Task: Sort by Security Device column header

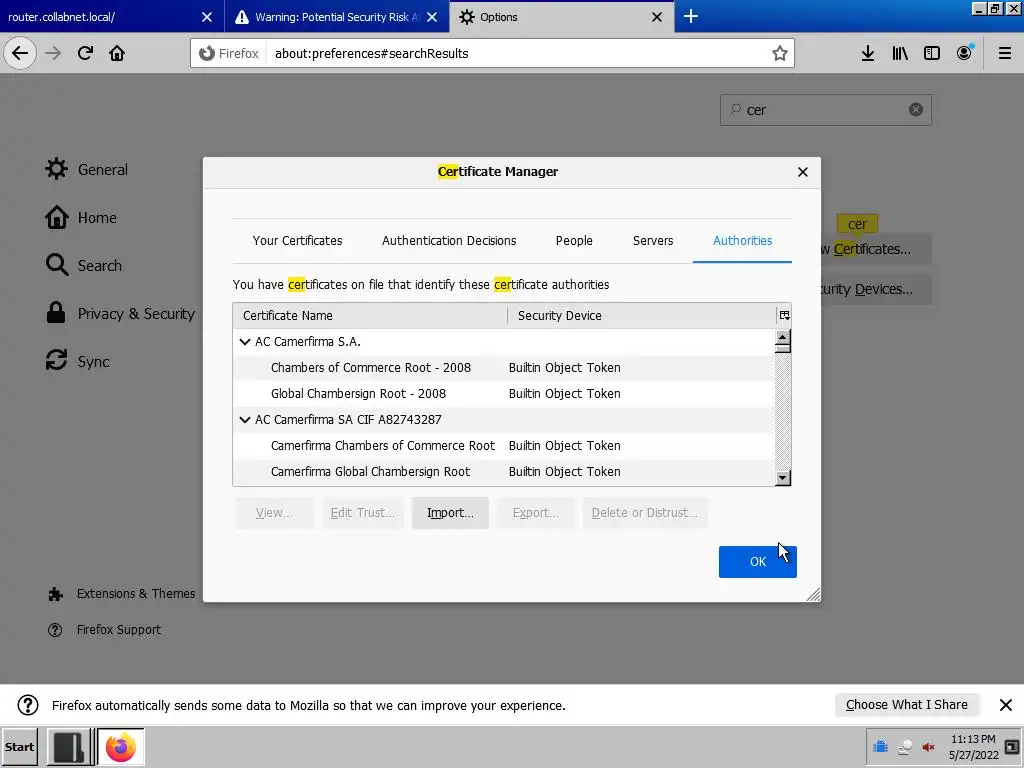Action: [641, 315]
